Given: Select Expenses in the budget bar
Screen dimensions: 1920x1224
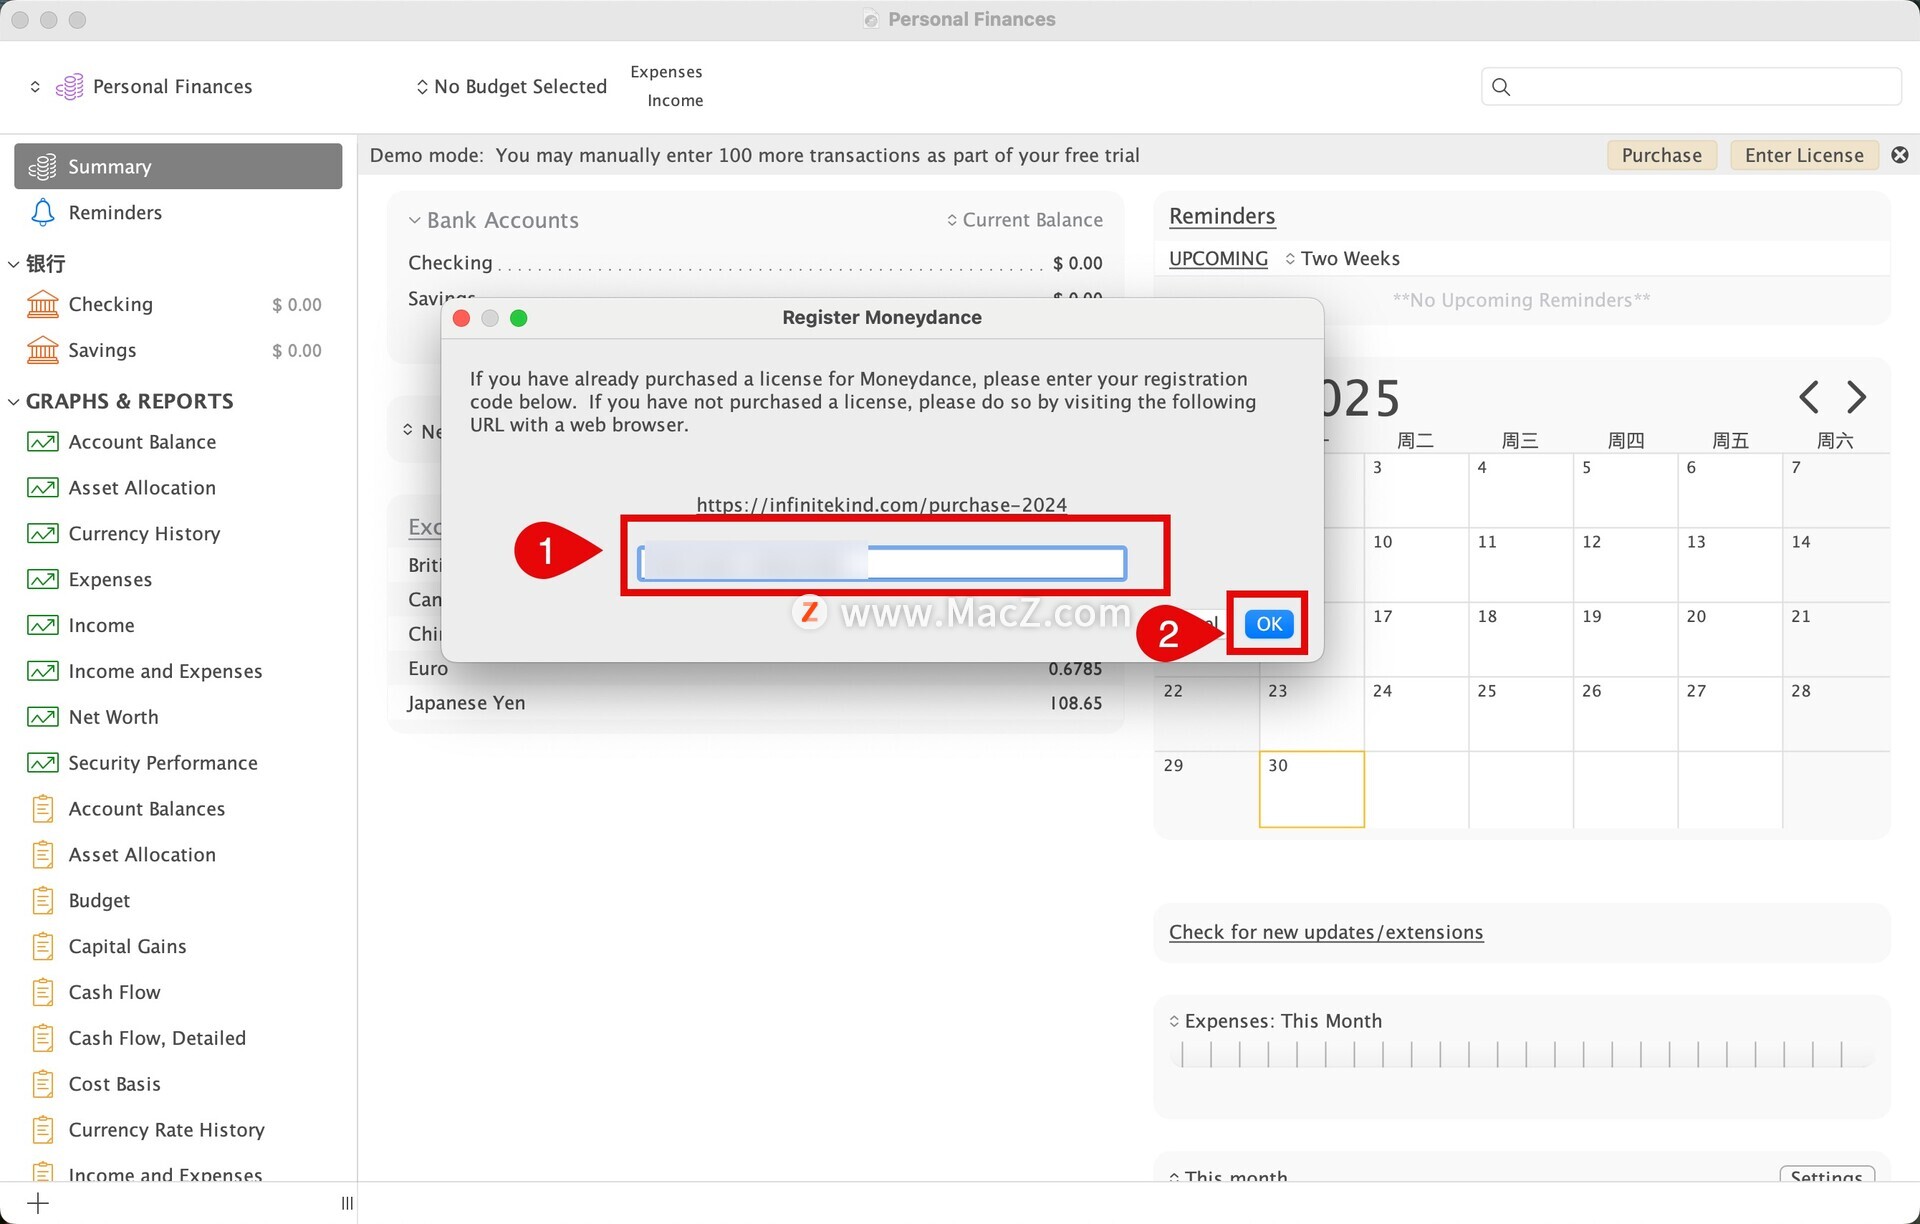Looking at the screenshot, I should (x=666, y=72).
